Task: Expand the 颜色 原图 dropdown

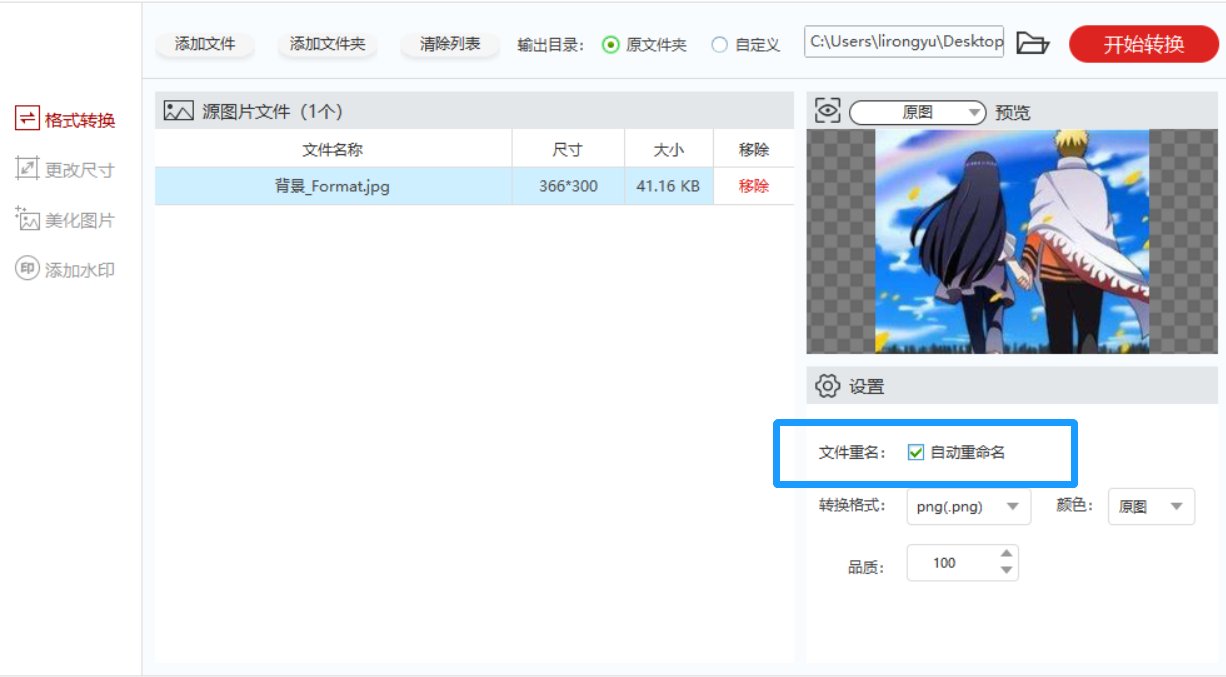Action: tap(1150, 506)
